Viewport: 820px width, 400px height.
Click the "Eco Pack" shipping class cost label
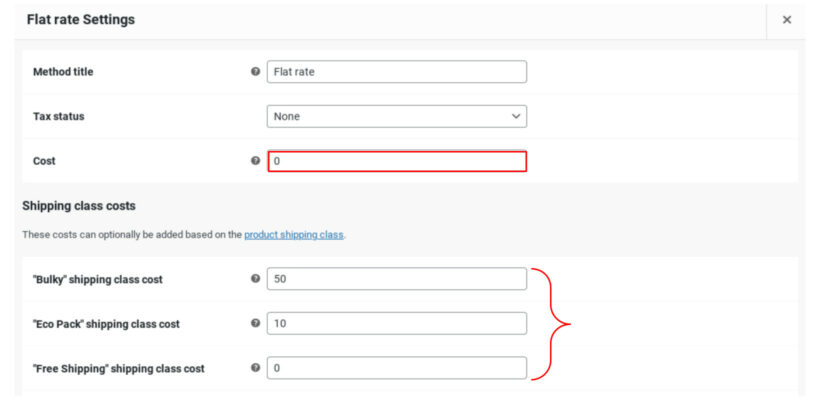(106, 324)
